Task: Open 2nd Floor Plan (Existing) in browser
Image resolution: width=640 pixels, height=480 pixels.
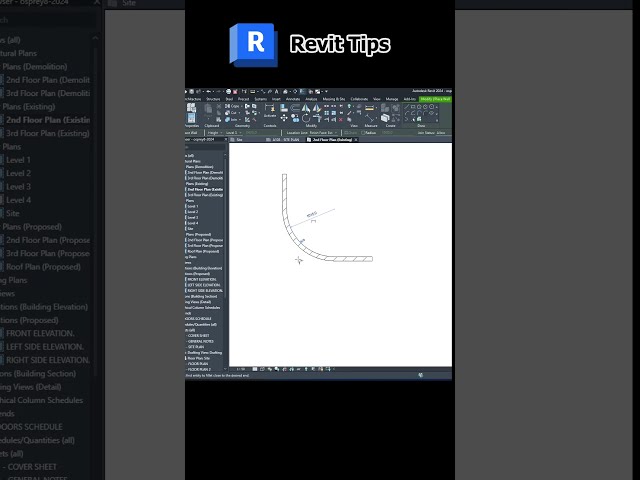Action: [x=205, y=189]
